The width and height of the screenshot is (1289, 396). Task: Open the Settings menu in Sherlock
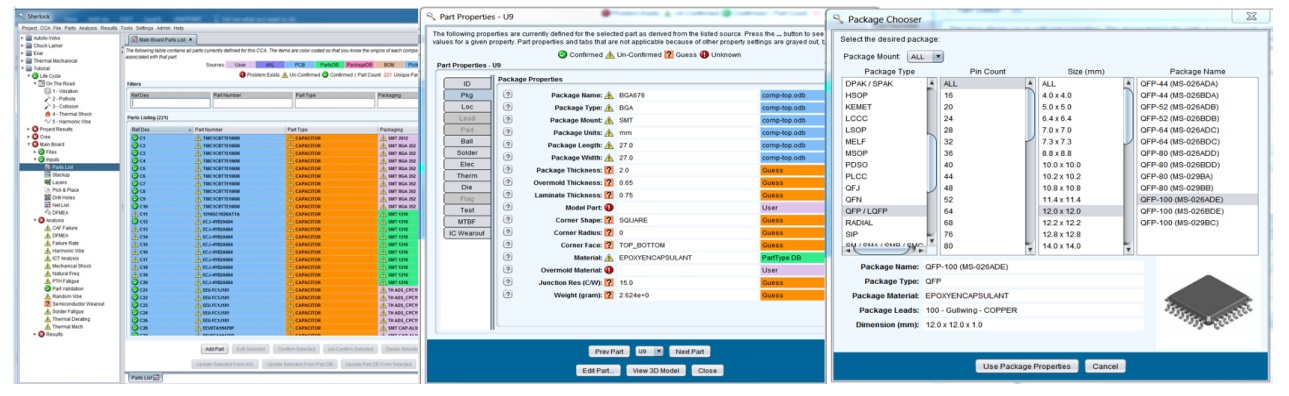[144, 28]
